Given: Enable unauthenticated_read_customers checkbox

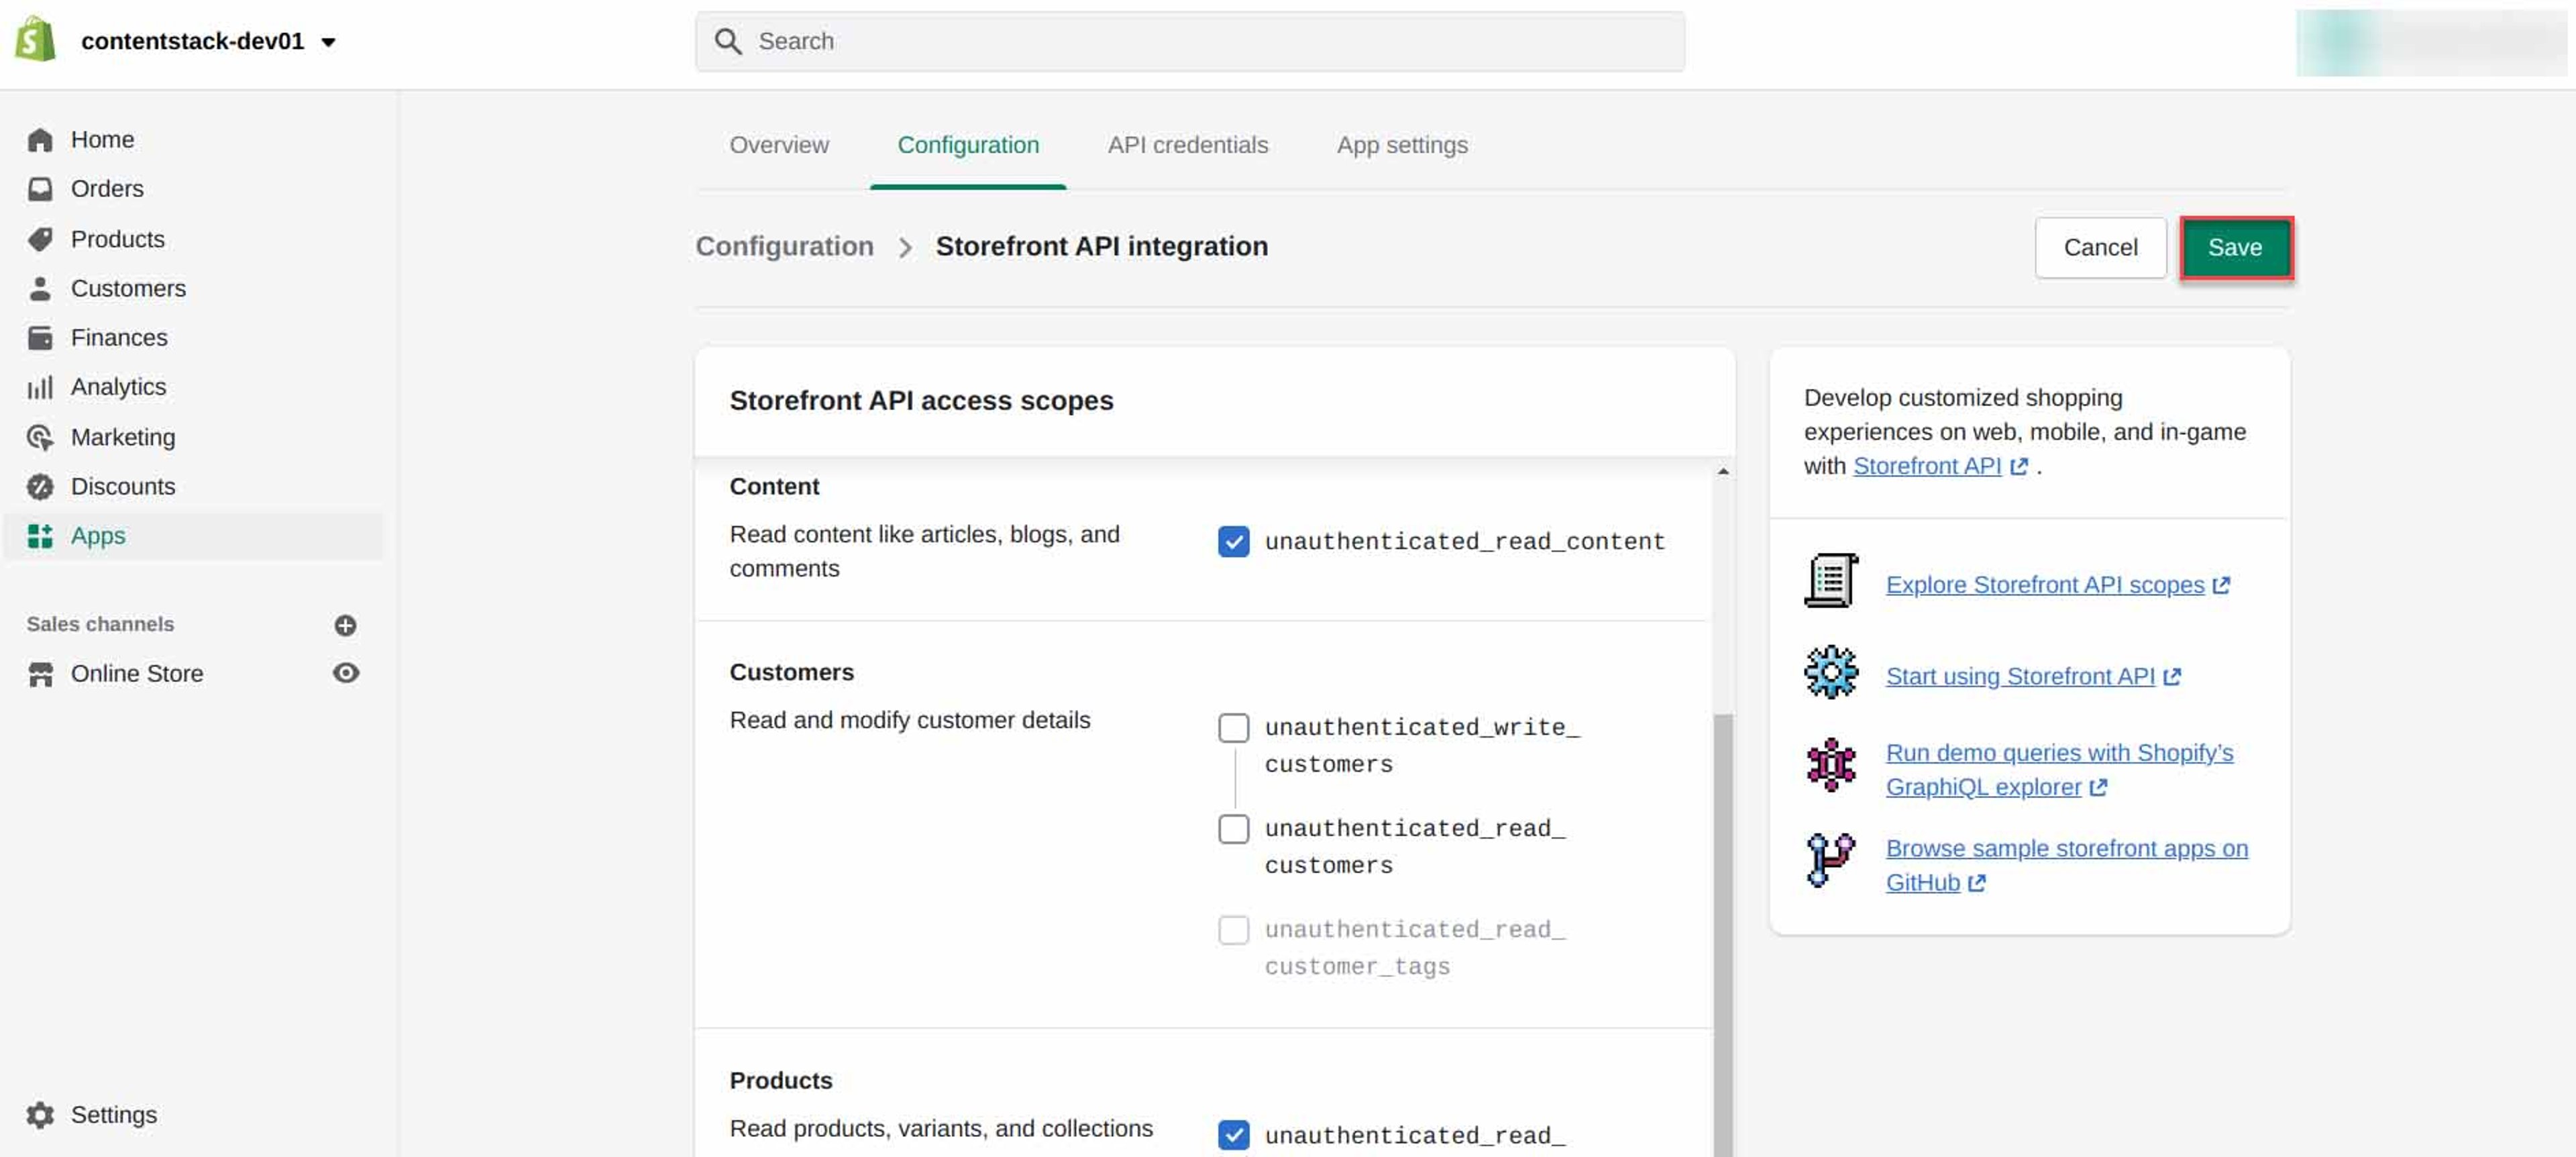Looking at the screenshot, I should [x=1233, y=828].
